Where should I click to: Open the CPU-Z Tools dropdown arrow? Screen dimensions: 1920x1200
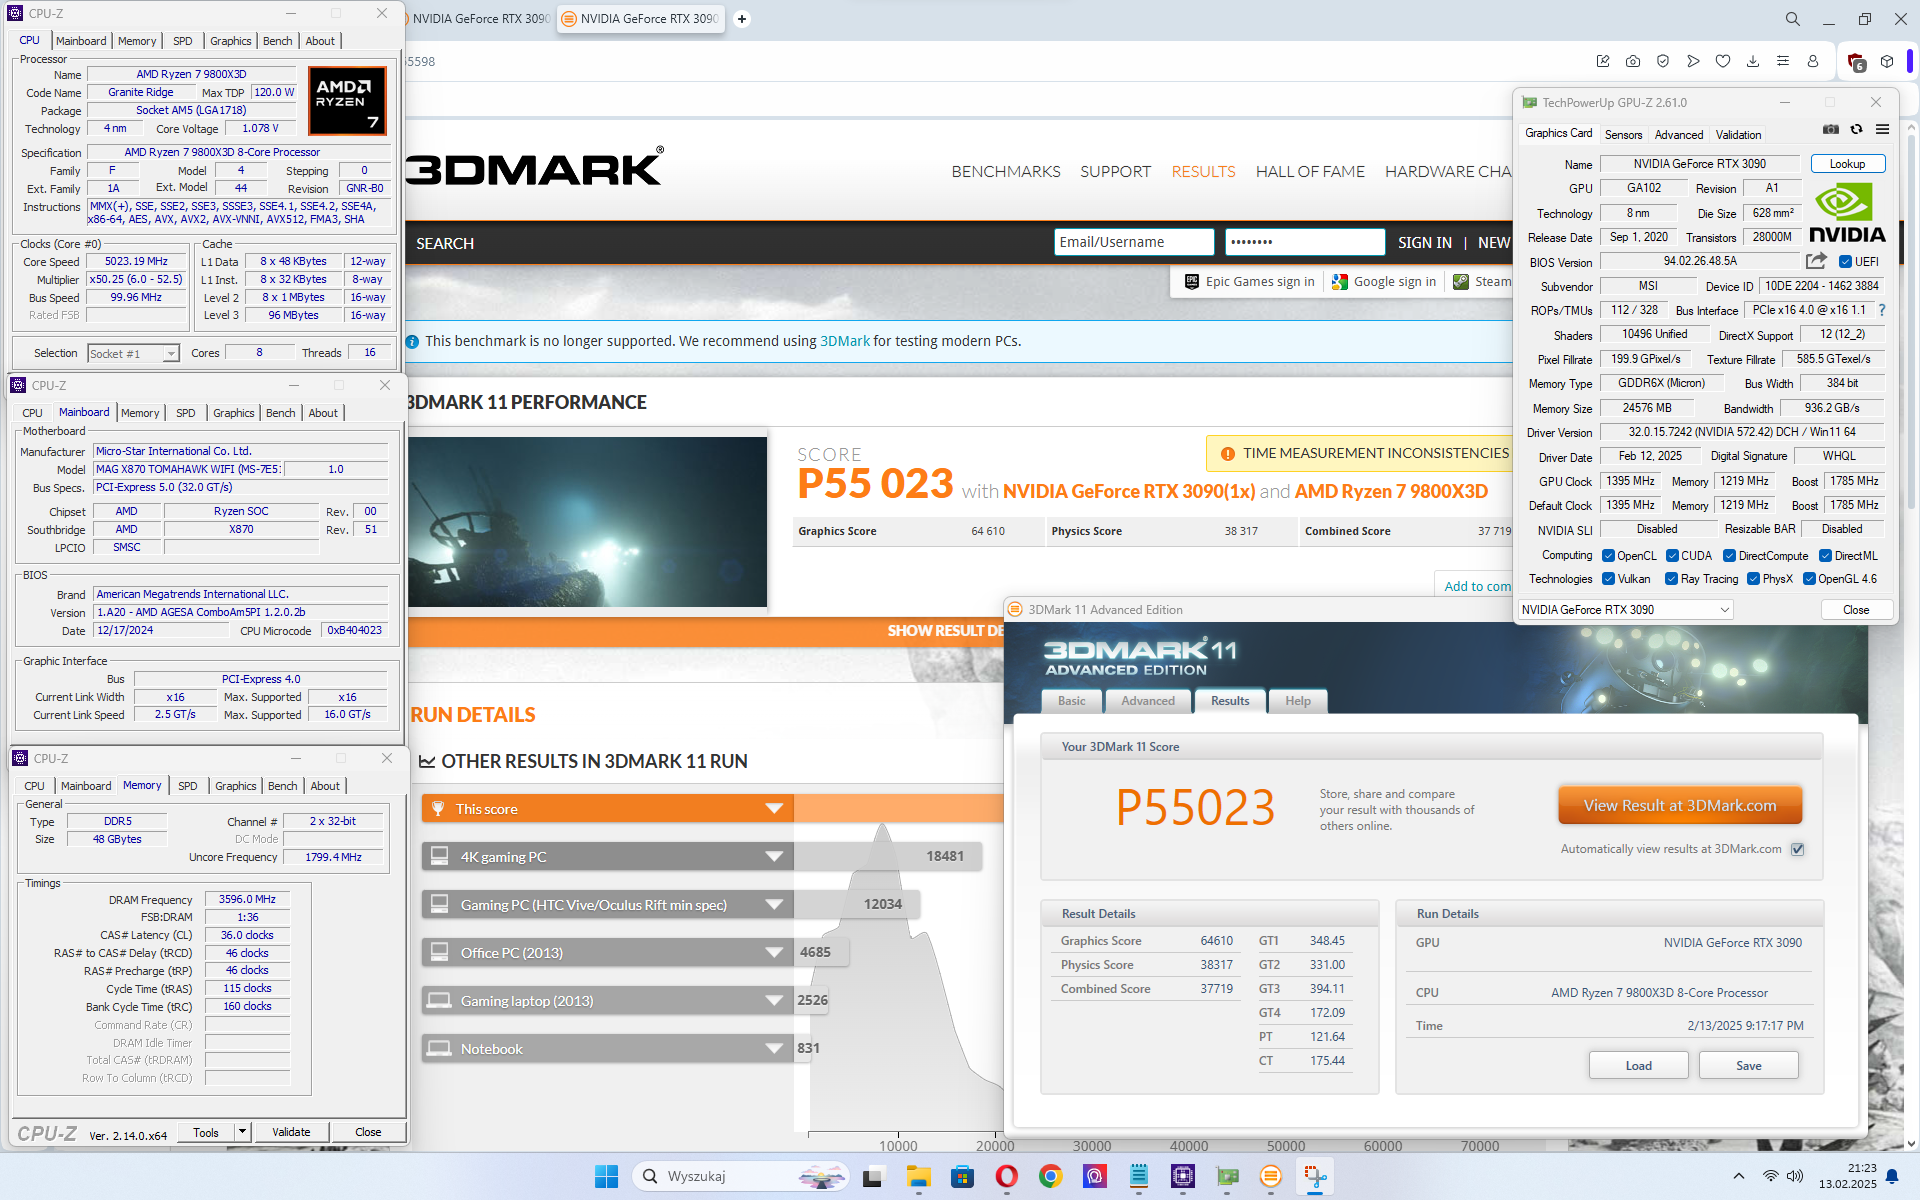click(241, 1132)
